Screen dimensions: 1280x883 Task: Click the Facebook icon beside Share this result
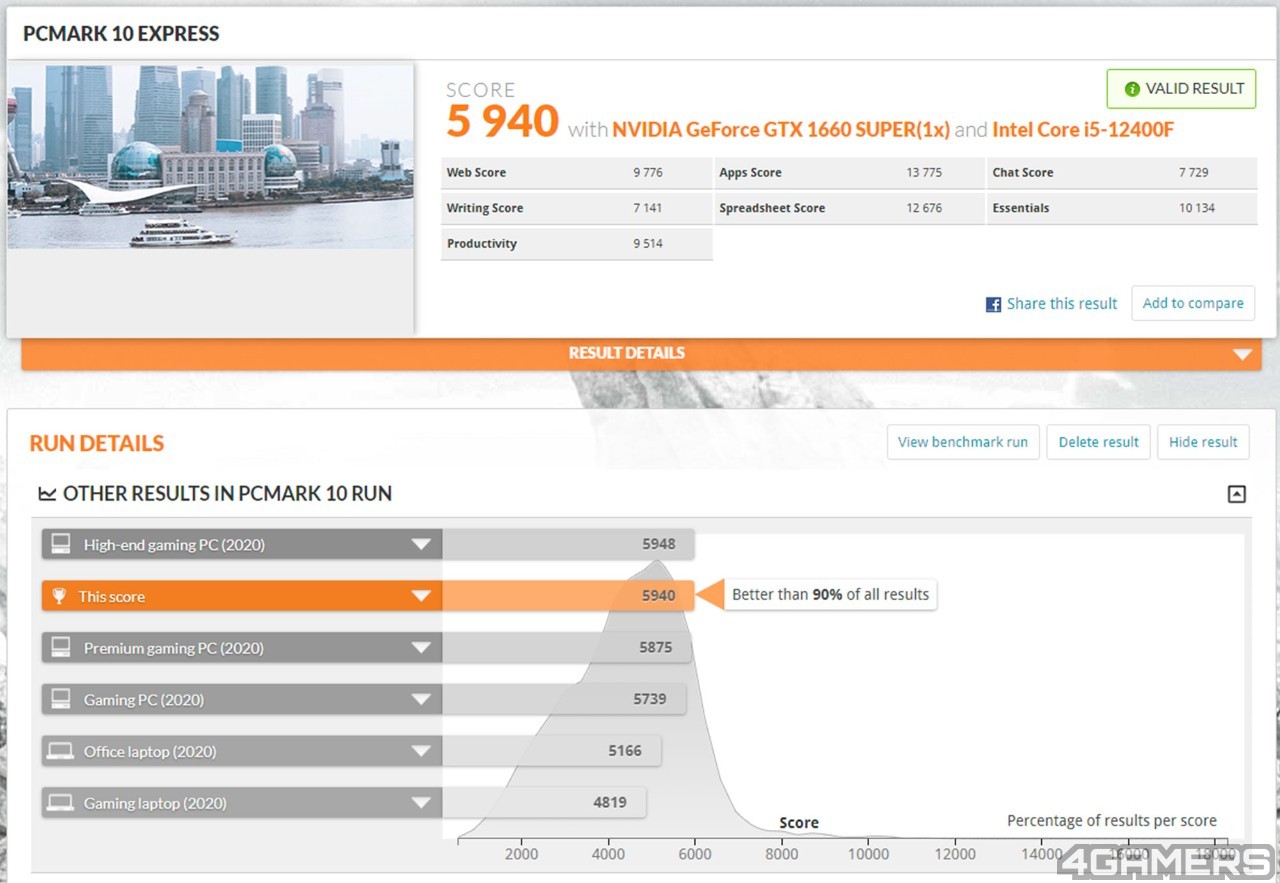(994, 304)
